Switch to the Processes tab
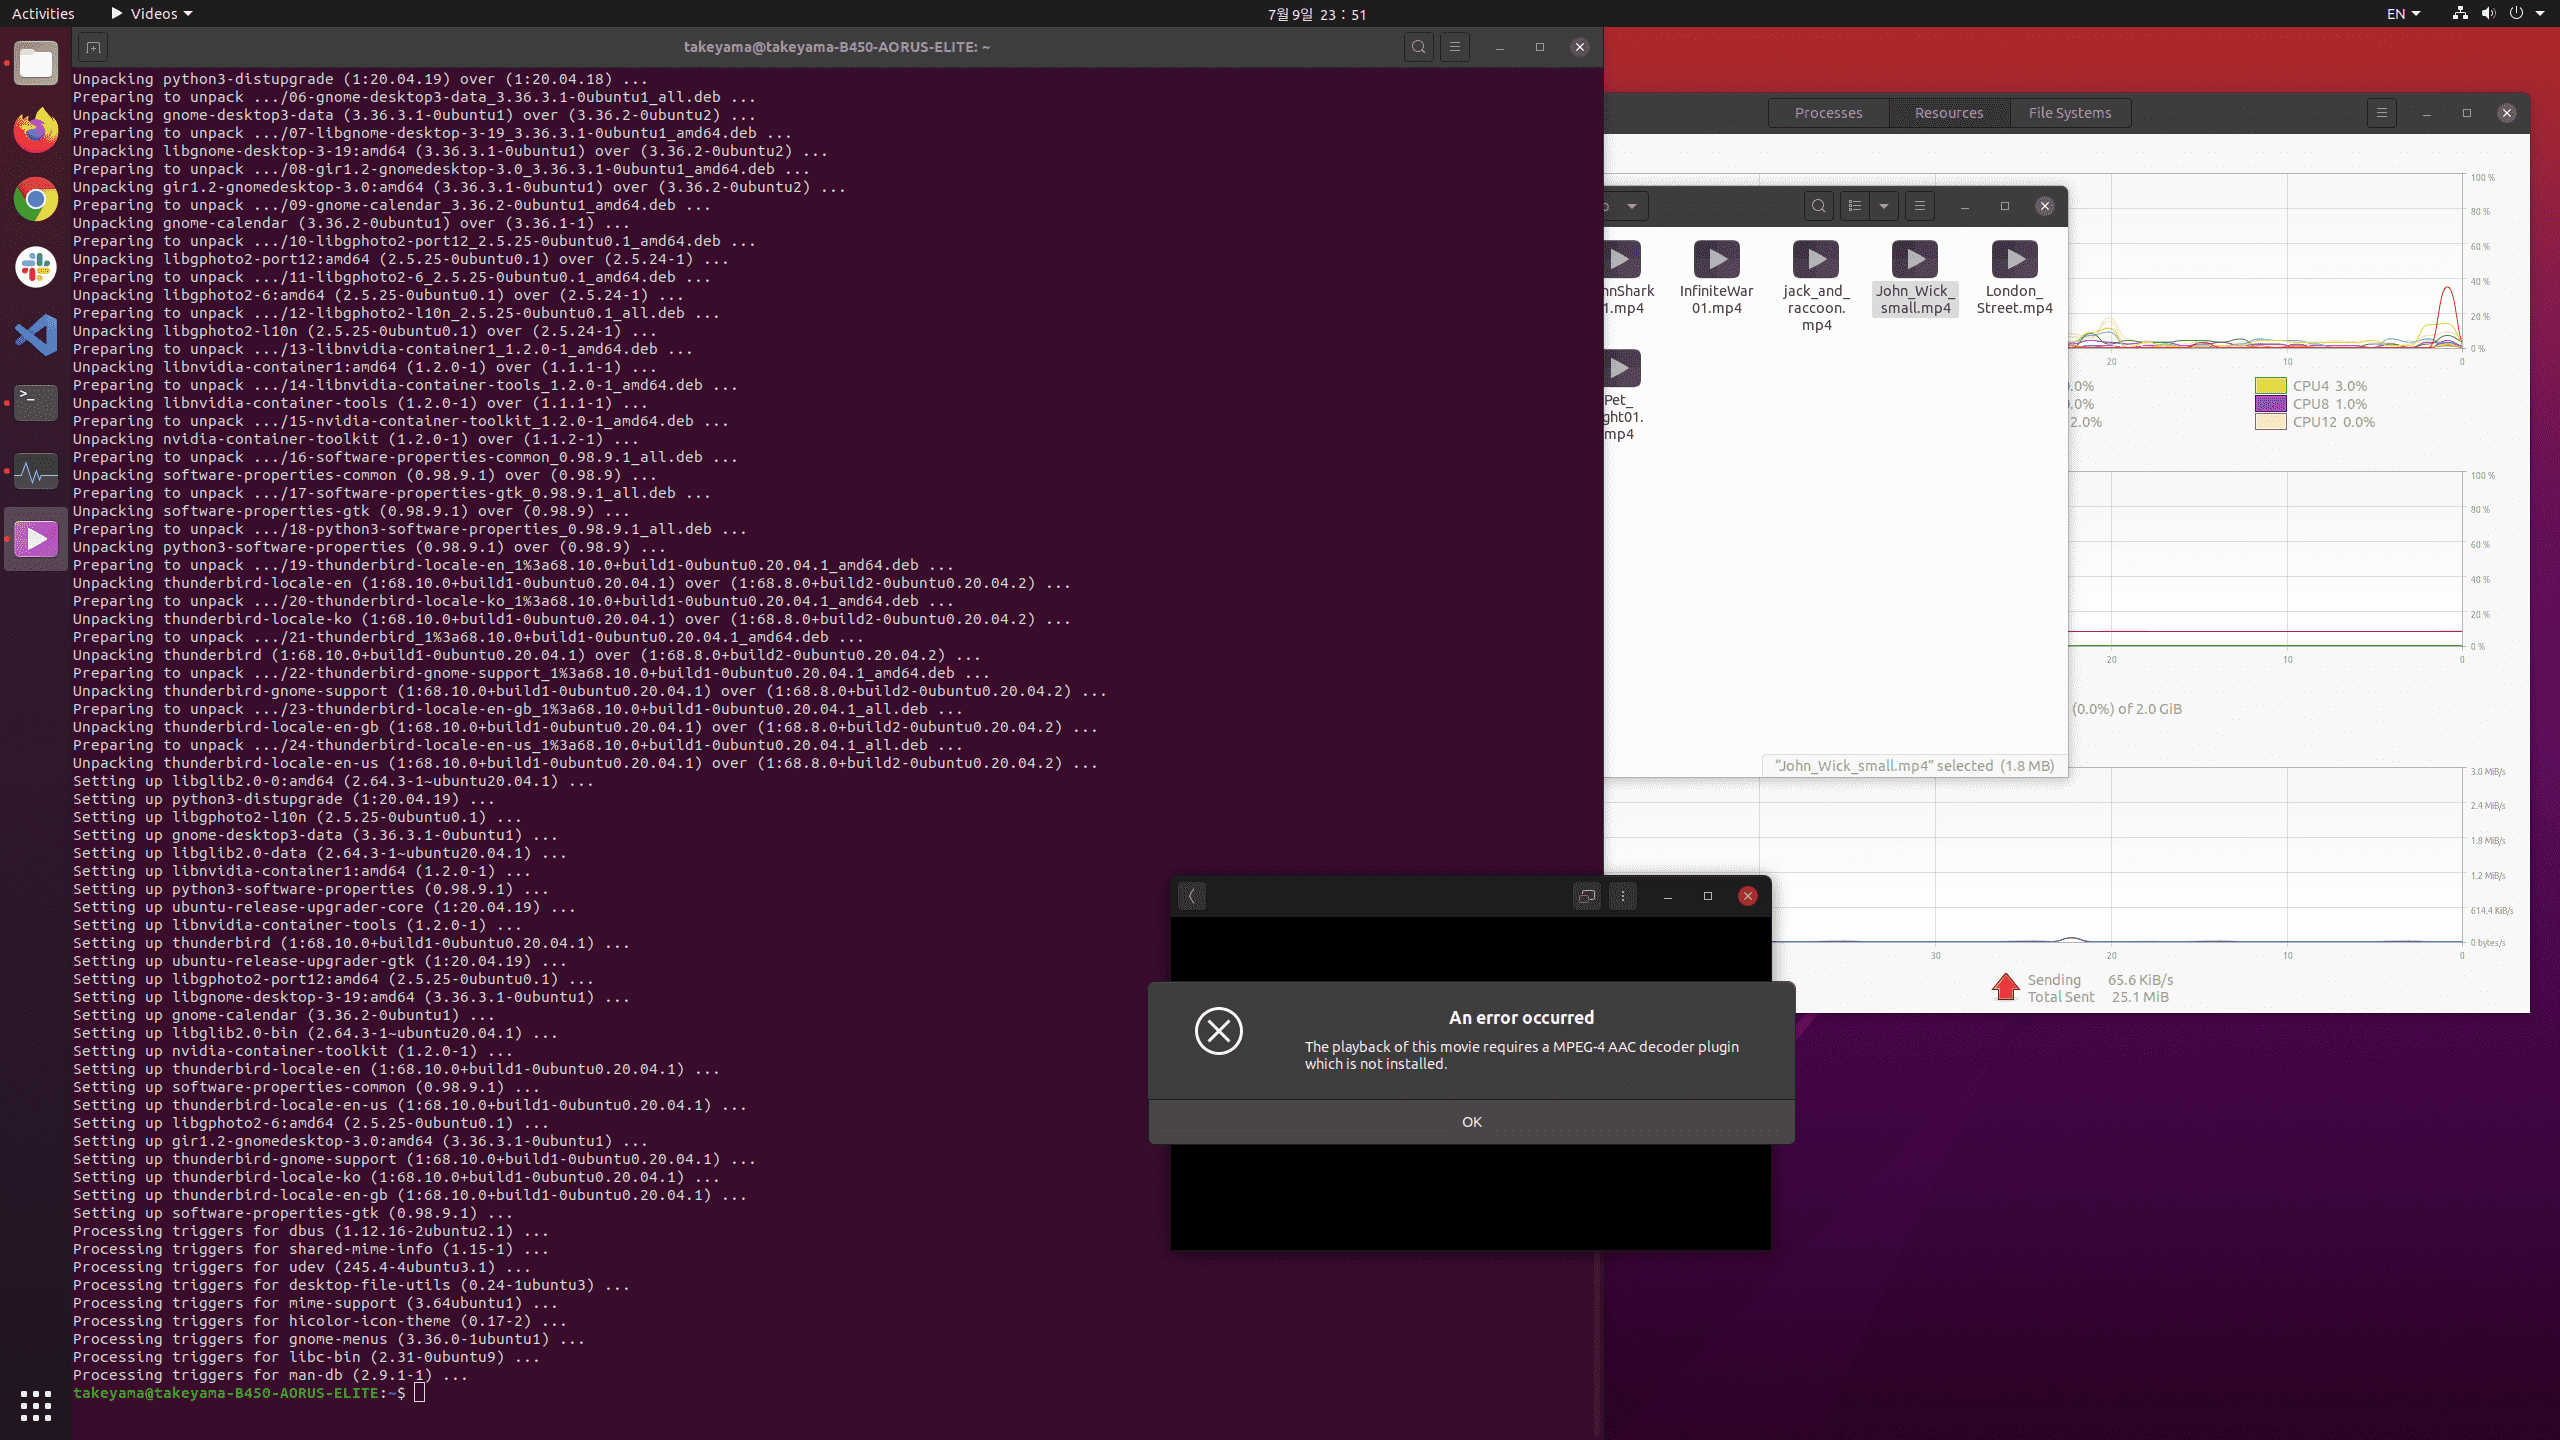2560x1440 pixels. pyautogui.click(x=1828, y=113)
